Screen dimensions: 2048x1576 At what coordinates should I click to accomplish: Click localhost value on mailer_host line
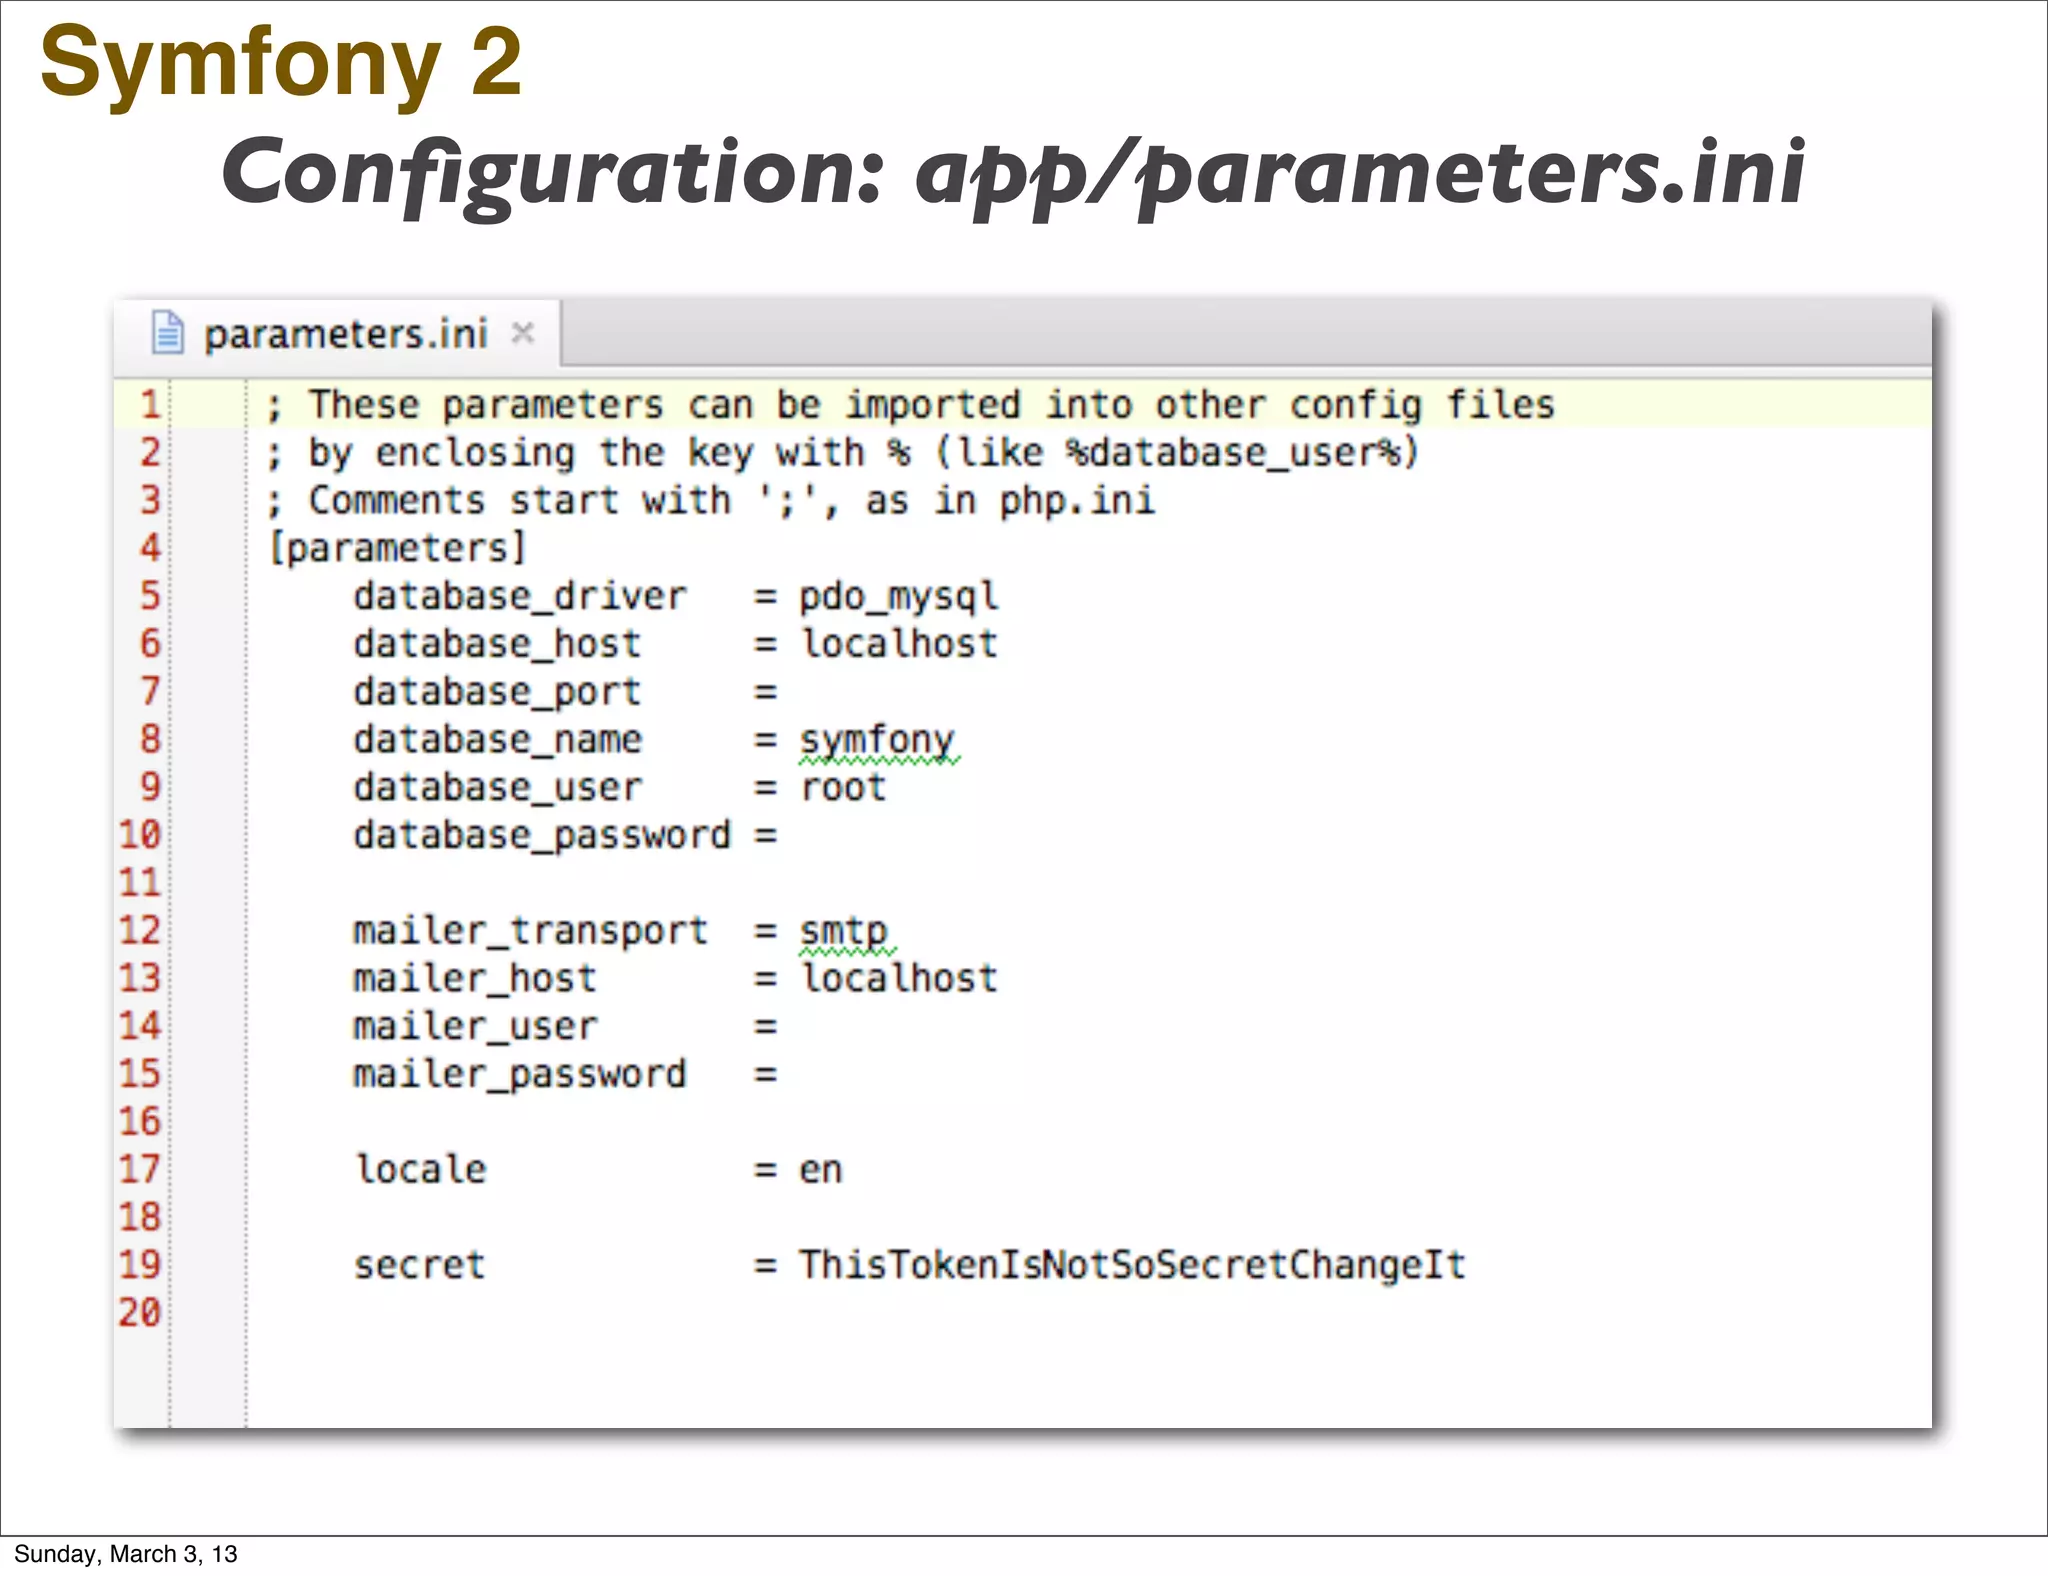[x=898, y=979]
